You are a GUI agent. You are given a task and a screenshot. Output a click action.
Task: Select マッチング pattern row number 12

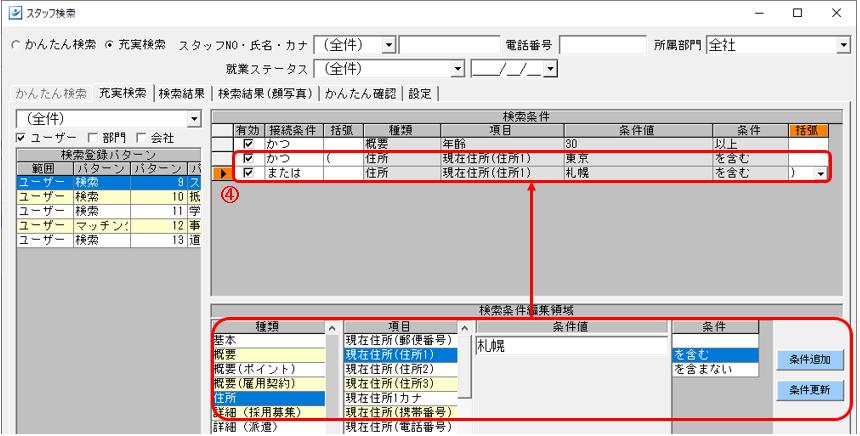[x=109, y=225]
